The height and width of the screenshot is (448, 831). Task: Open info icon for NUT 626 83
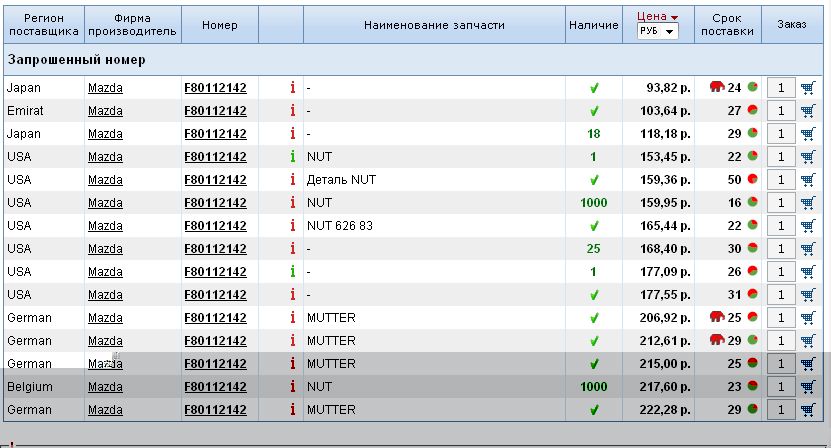[x=293, y=225]
